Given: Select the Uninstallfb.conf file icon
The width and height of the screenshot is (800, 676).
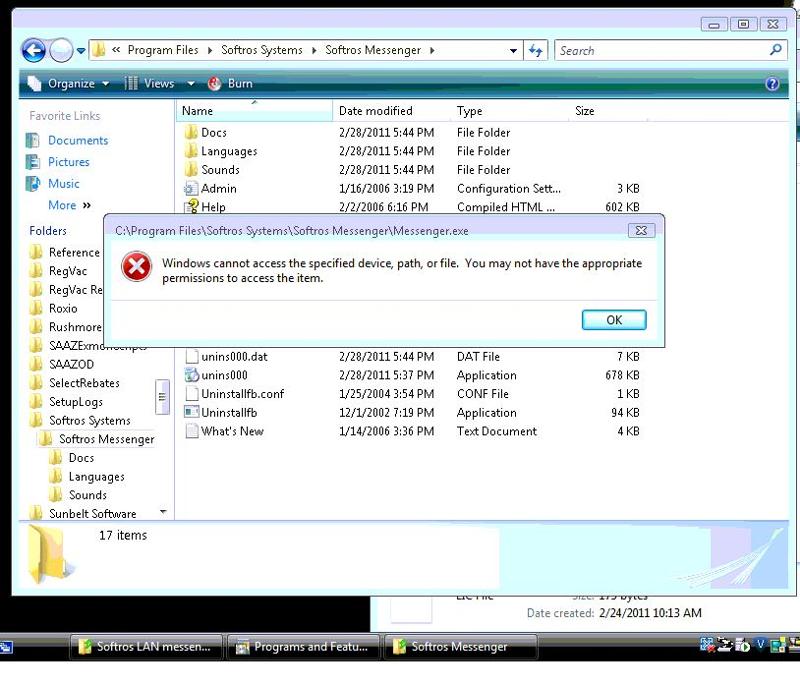Looking at the screenshot, I should (x=191, y=394).
